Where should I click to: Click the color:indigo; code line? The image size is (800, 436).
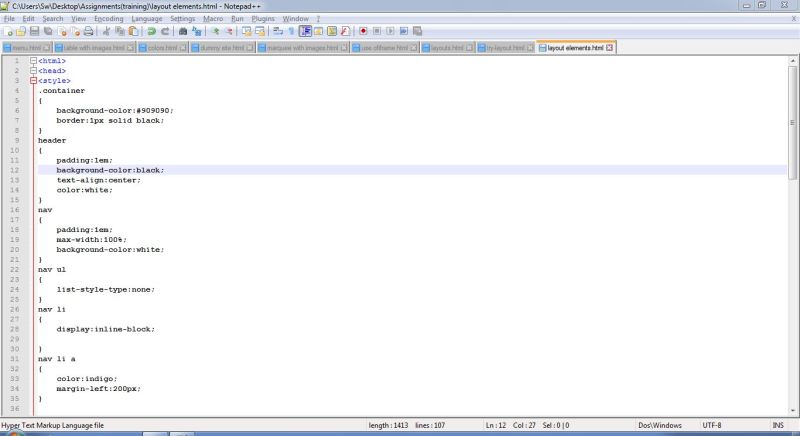click(87, 378)
